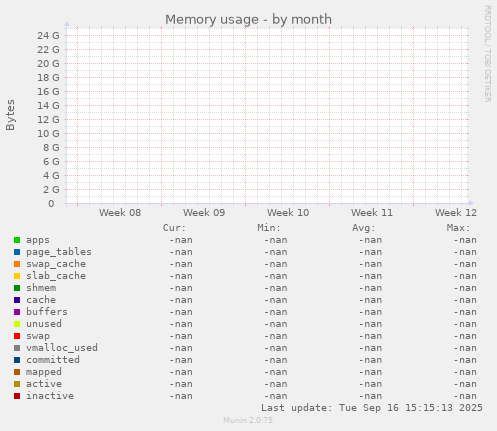Click the blue page_tables legend swatch

coord(17,252)
